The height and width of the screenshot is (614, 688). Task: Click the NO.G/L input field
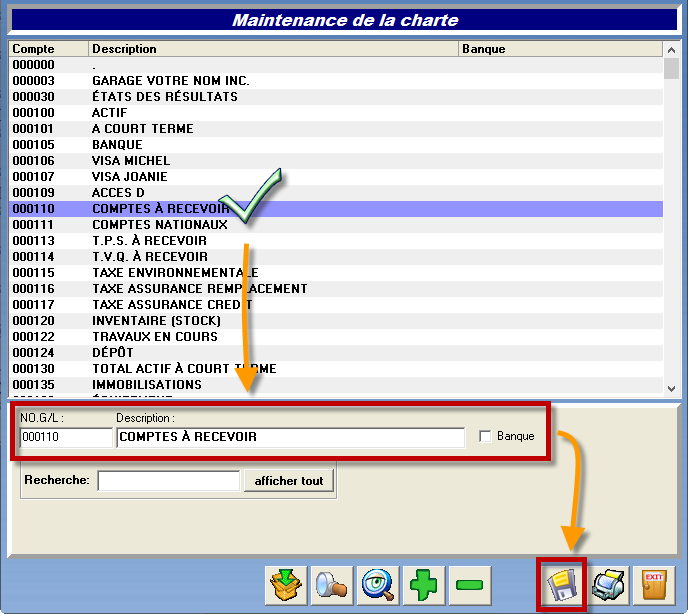tap(66, 437)
